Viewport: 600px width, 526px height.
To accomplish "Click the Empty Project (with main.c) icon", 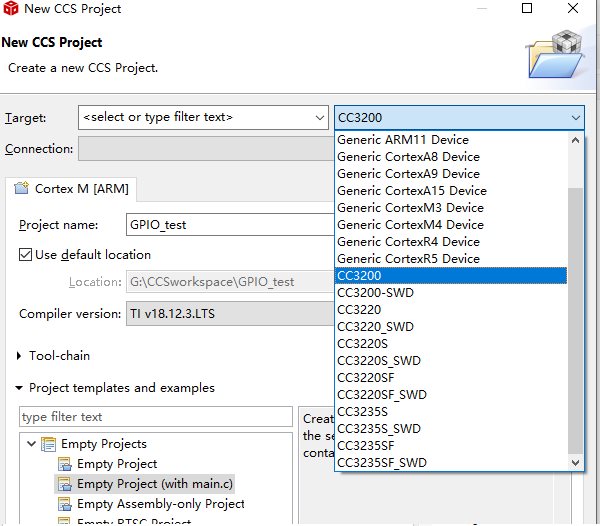I will coord(65,484).
